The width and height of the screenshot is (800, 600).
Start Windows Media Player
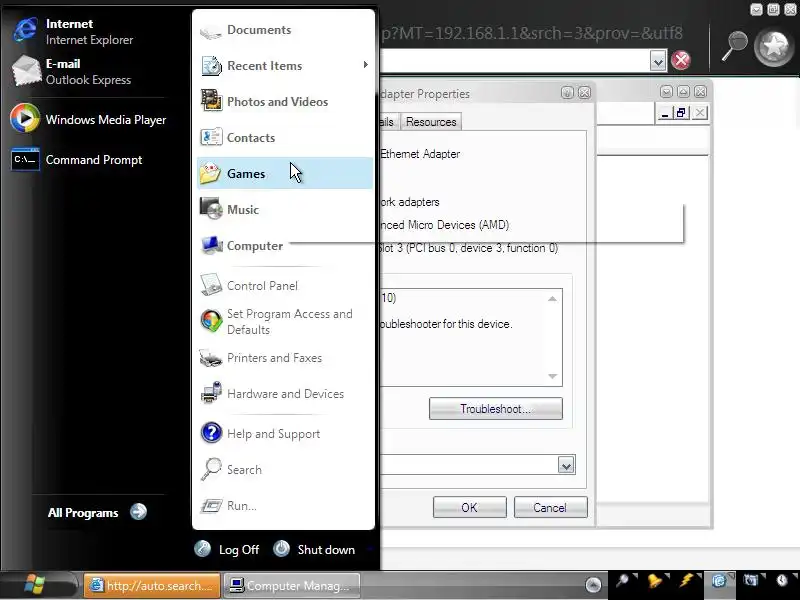point(88,119)
